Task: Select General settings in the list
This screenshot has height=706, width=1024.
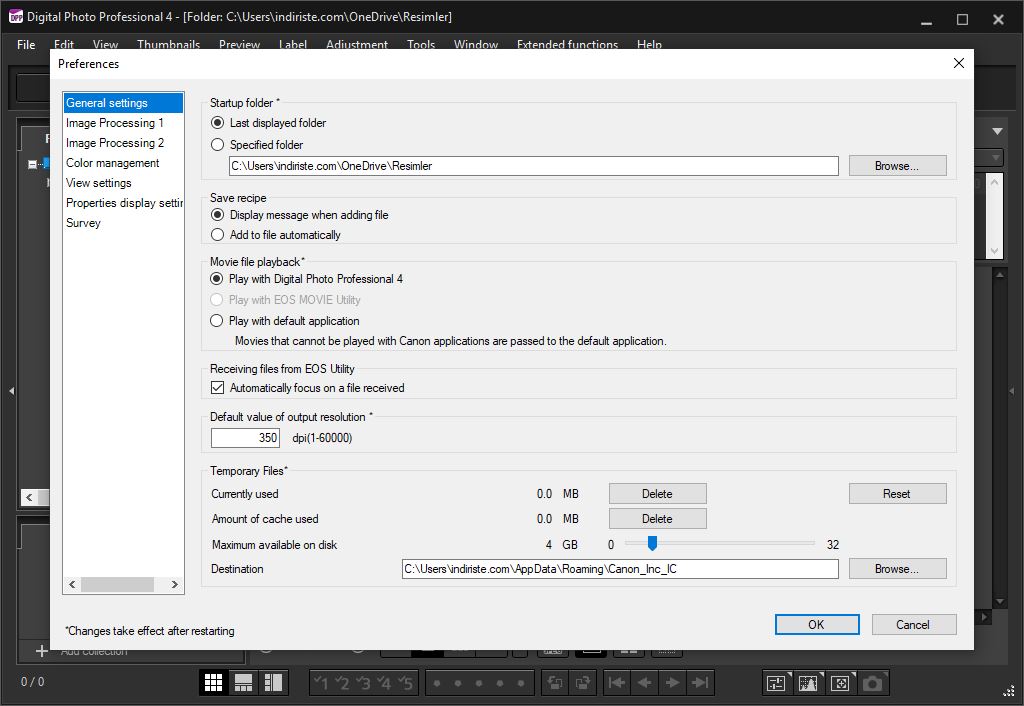Action: [x=123, y=103]
